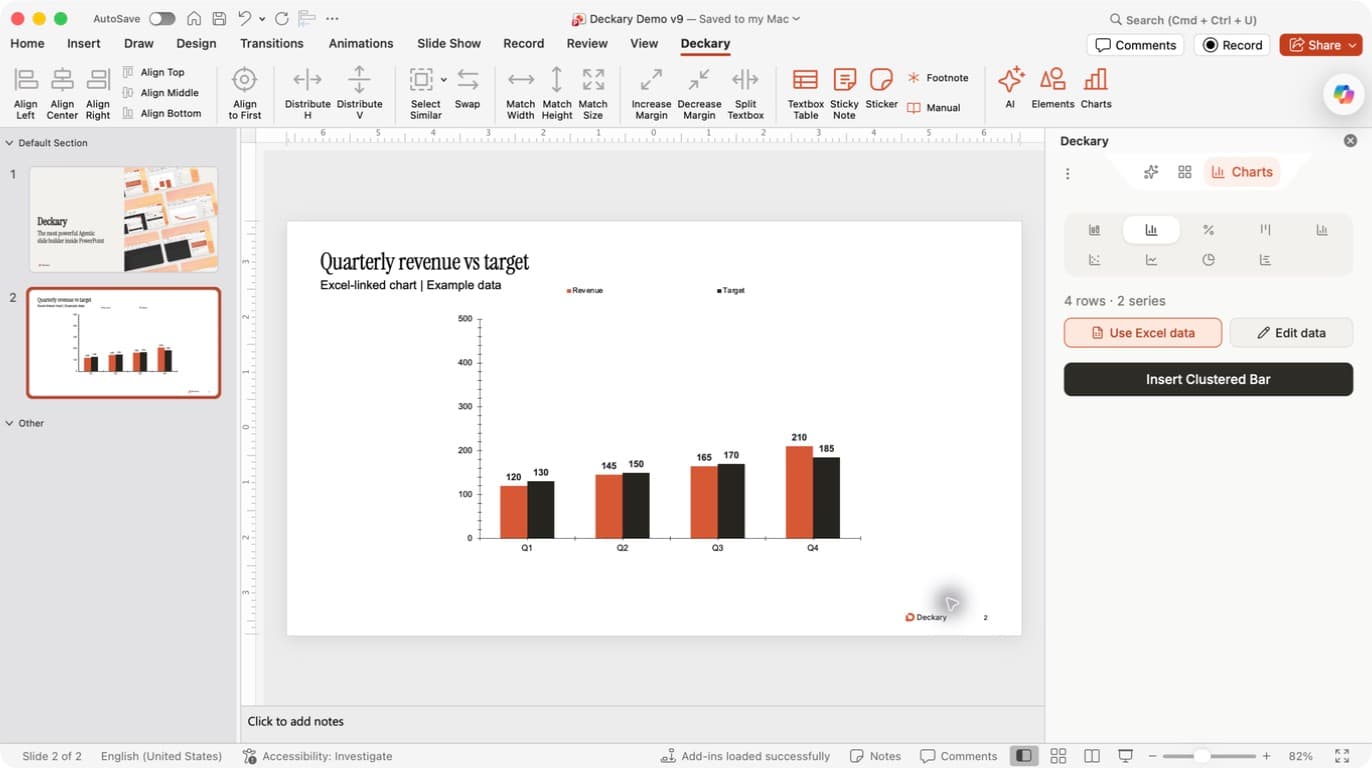The height and width of the screenshot is (768, 1372).
Task: Click Distribute V icon
Action: point(359,80)
